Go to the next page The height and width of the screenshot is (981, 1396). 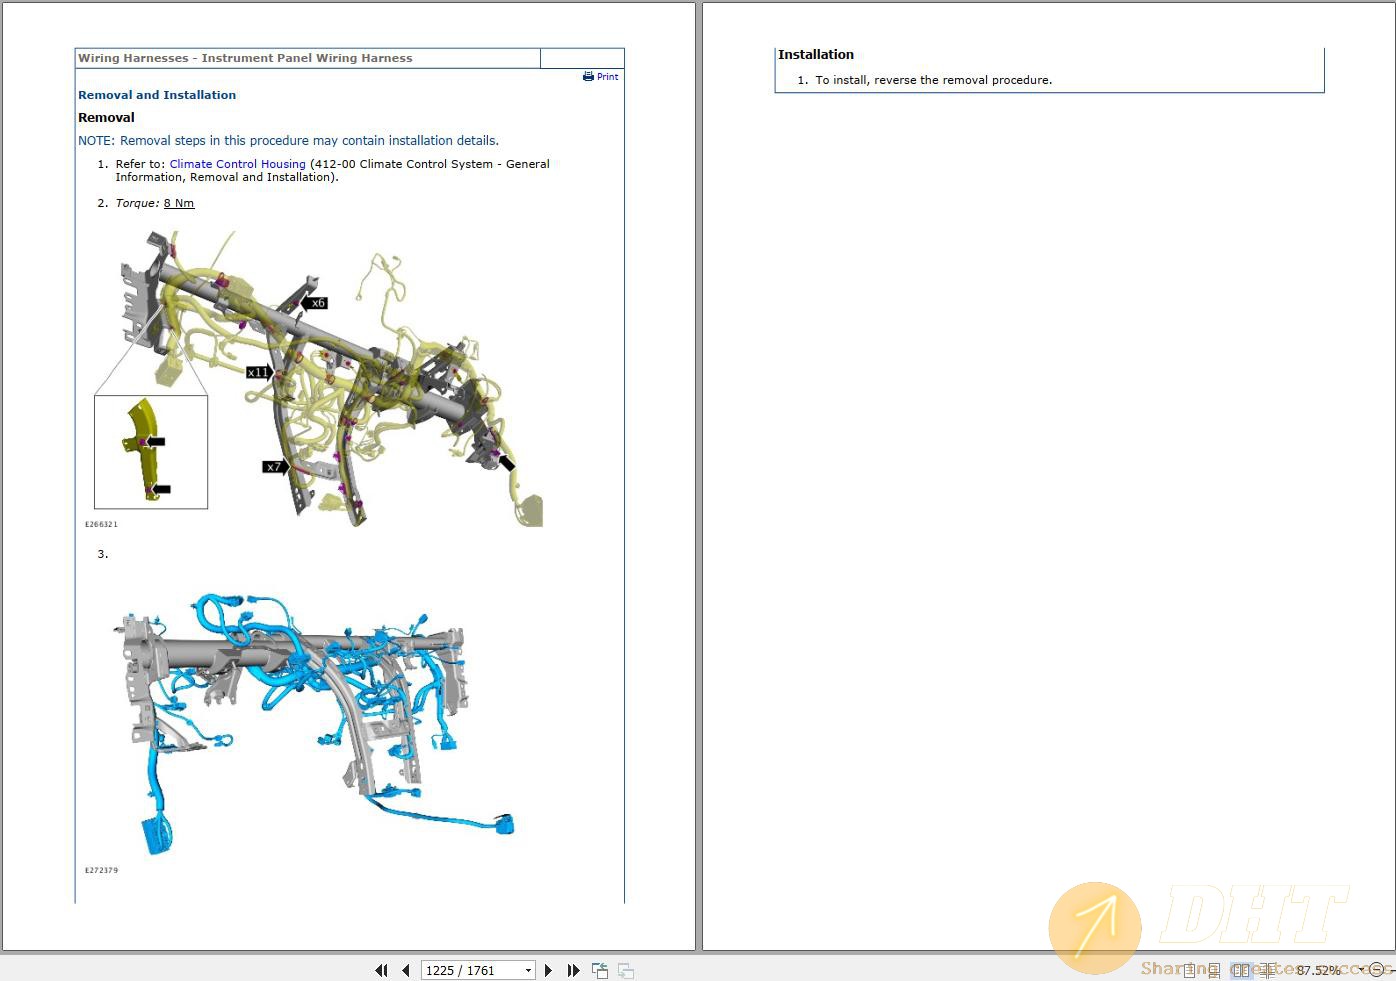click(548, 970)
